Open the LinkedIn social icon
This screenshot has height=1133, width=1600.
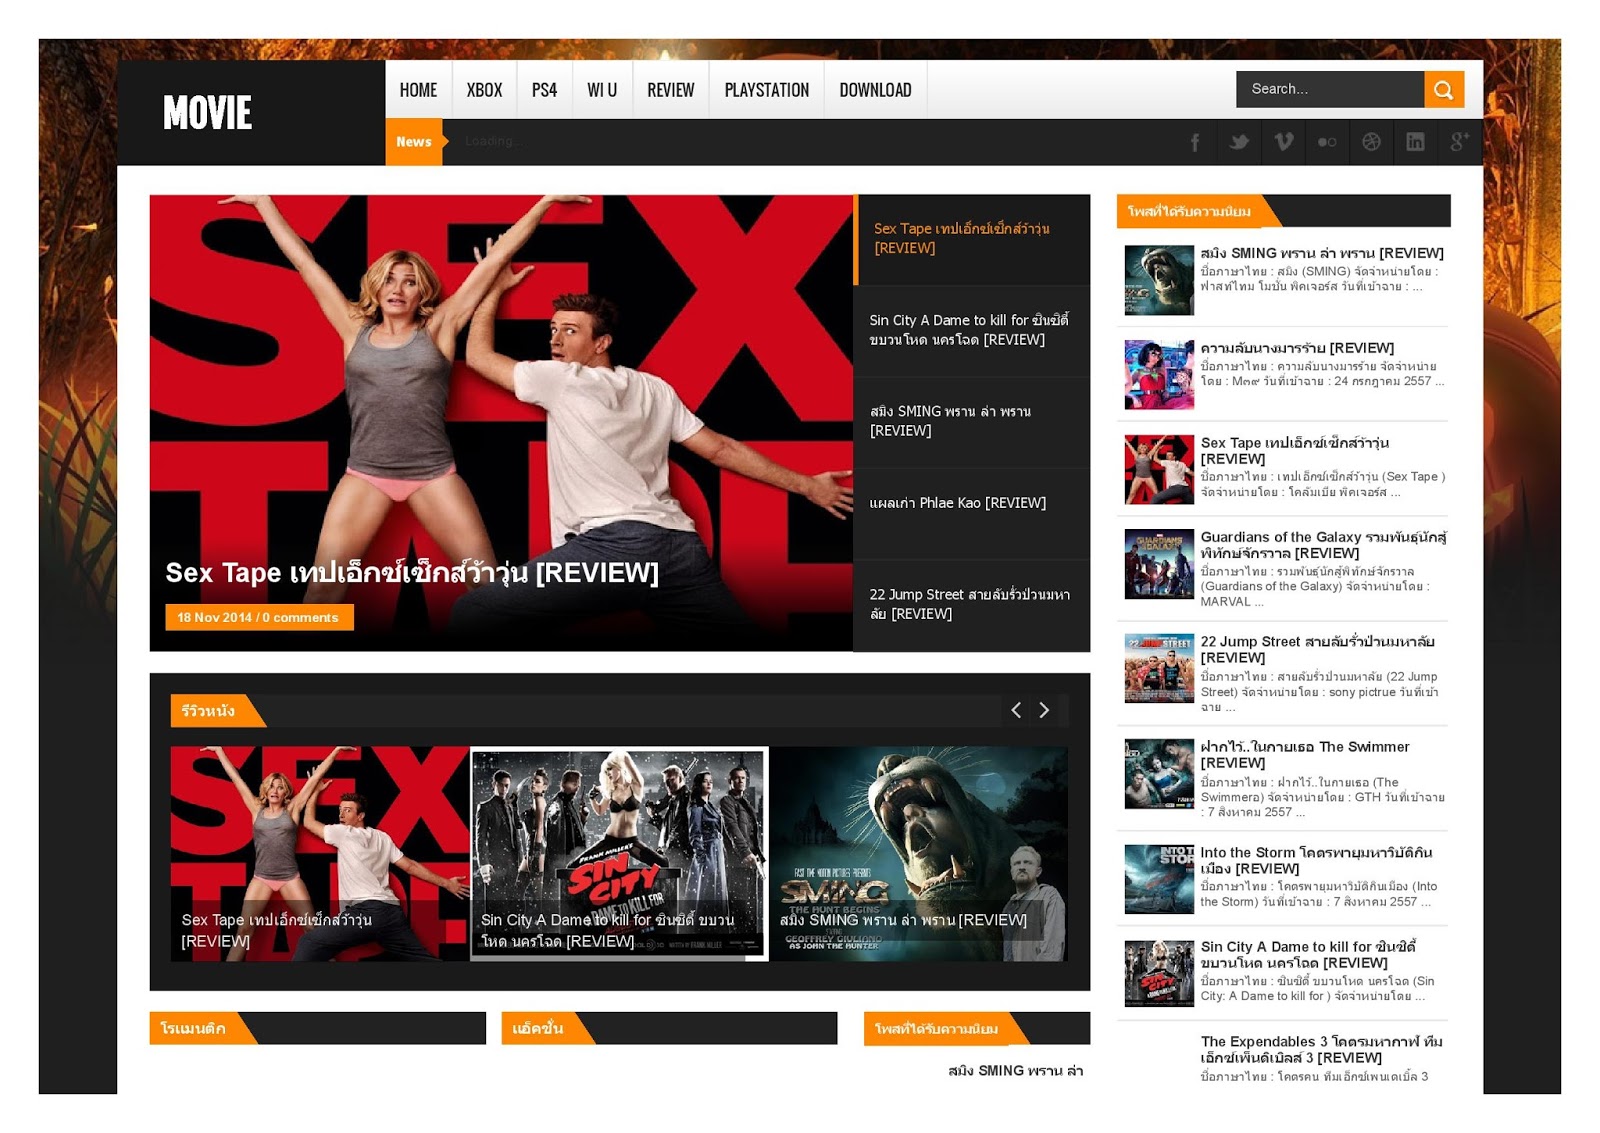[1415, 142]
